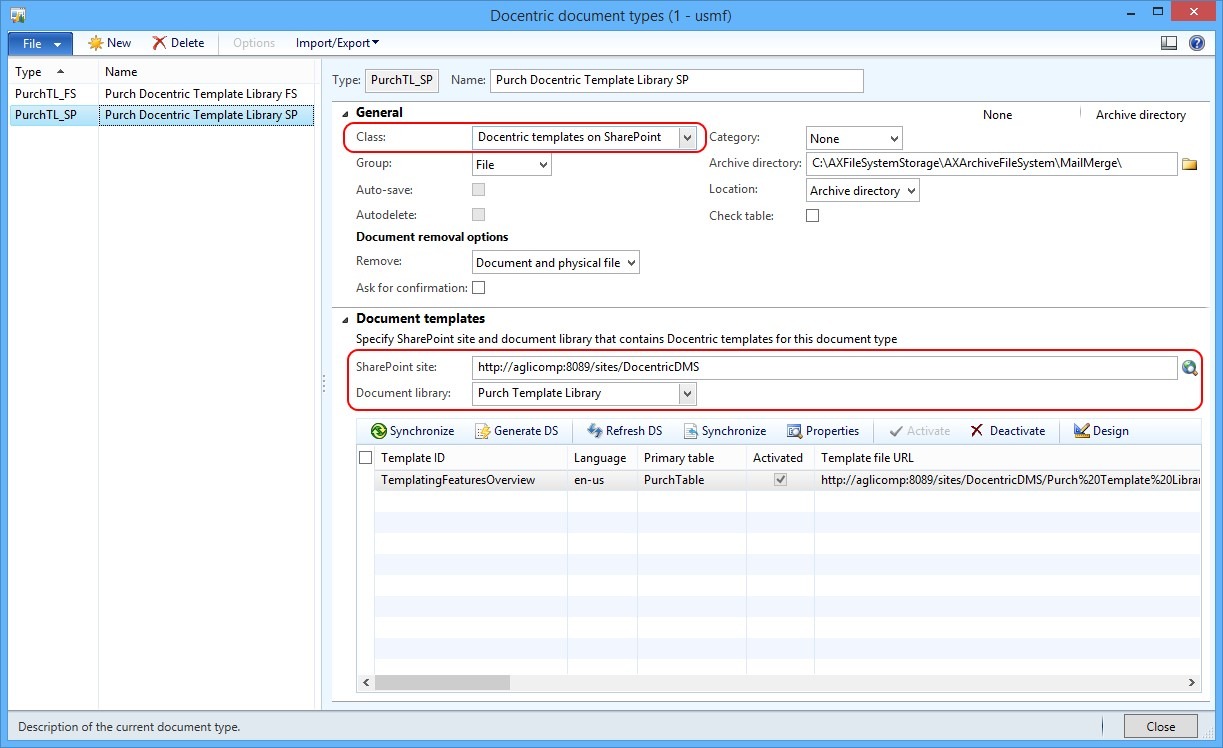Click the splitter handle between list and details
The height and width of the screenshot is (748, 1223).
click(x=324, y=384)
